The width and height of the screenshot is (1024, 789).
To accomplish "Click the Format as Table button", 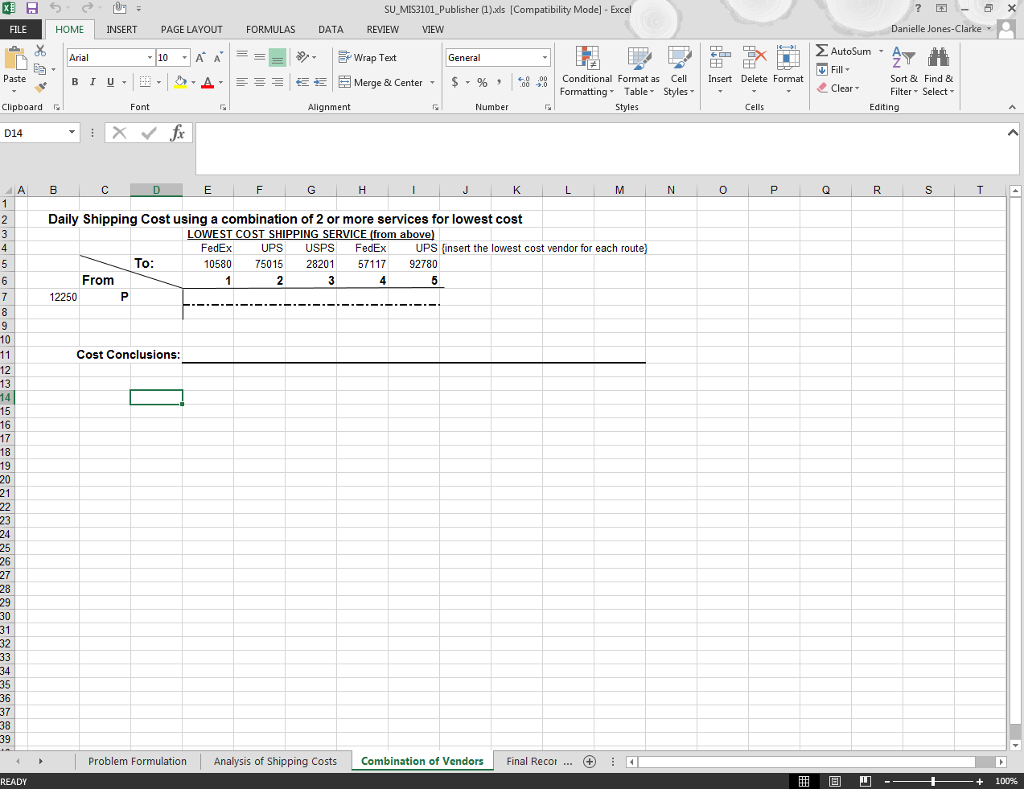I will [x=638, y=72].
